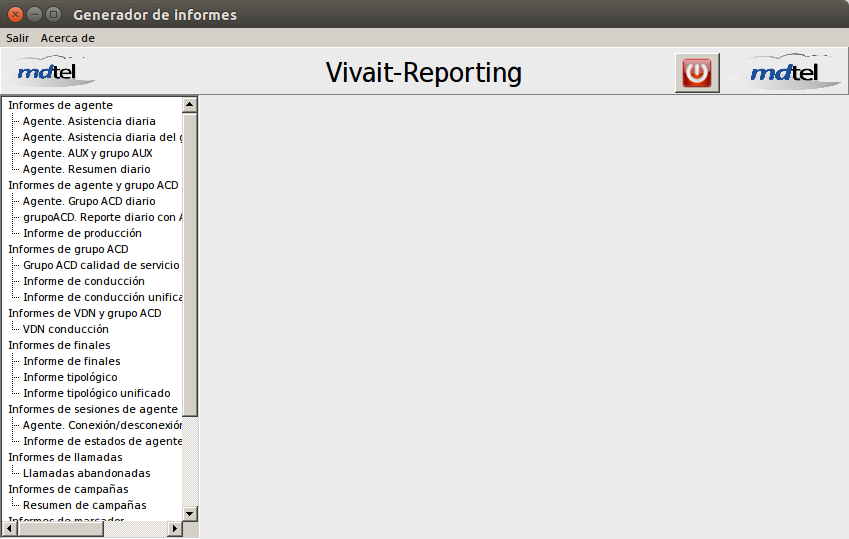Select Agente. AUX y grupo AUX

coord(88,153)
